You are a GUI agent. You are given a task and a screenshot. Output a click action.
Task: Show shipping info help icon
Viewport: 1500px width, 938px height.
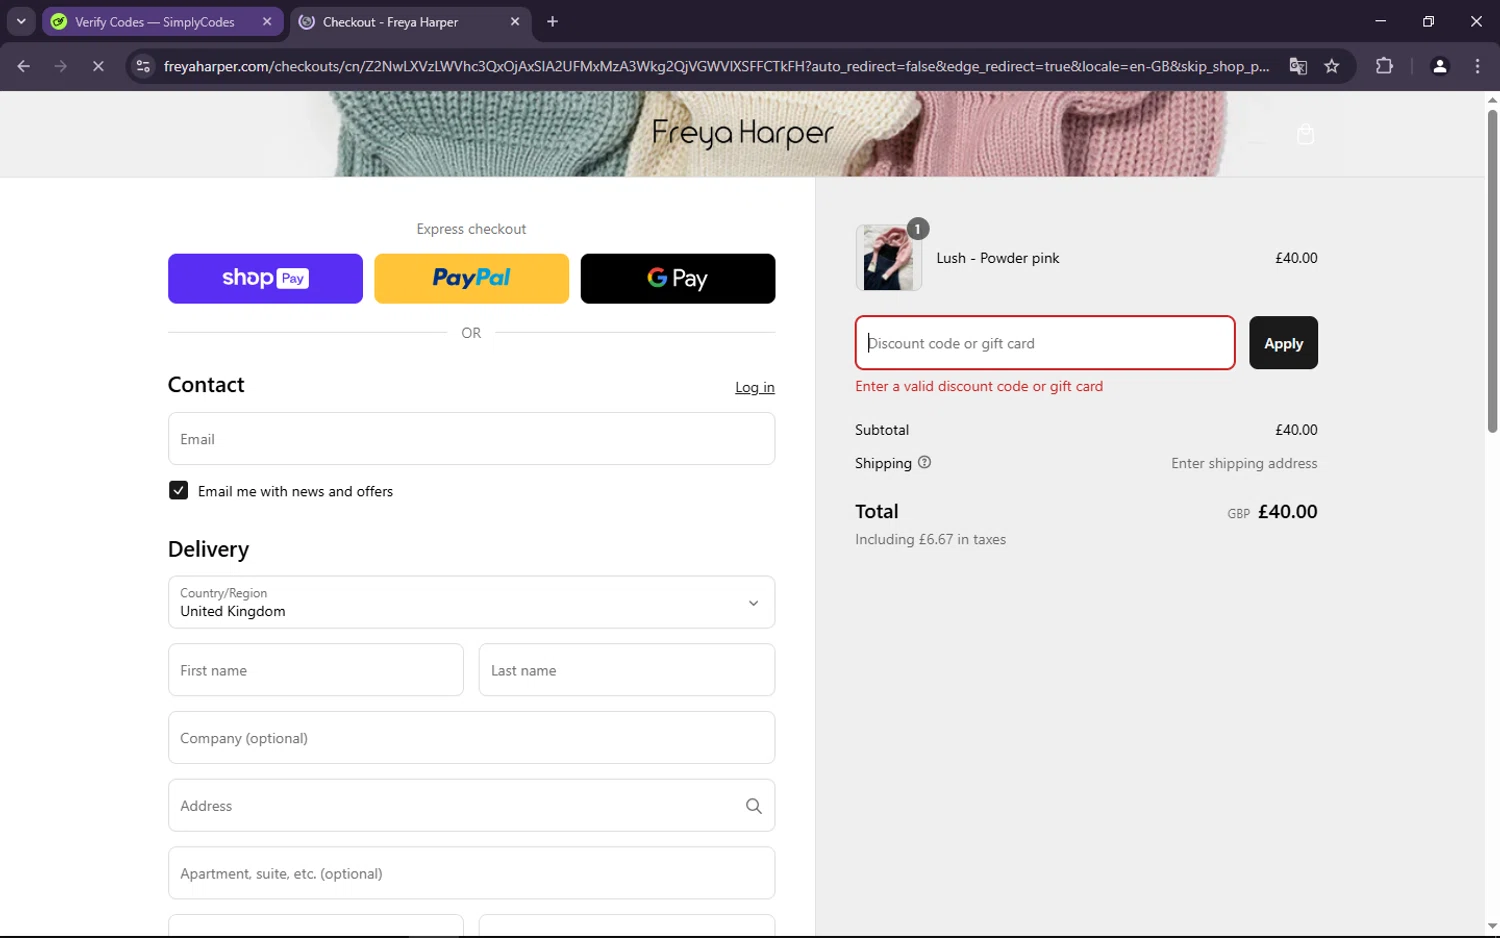coord(924,462)
